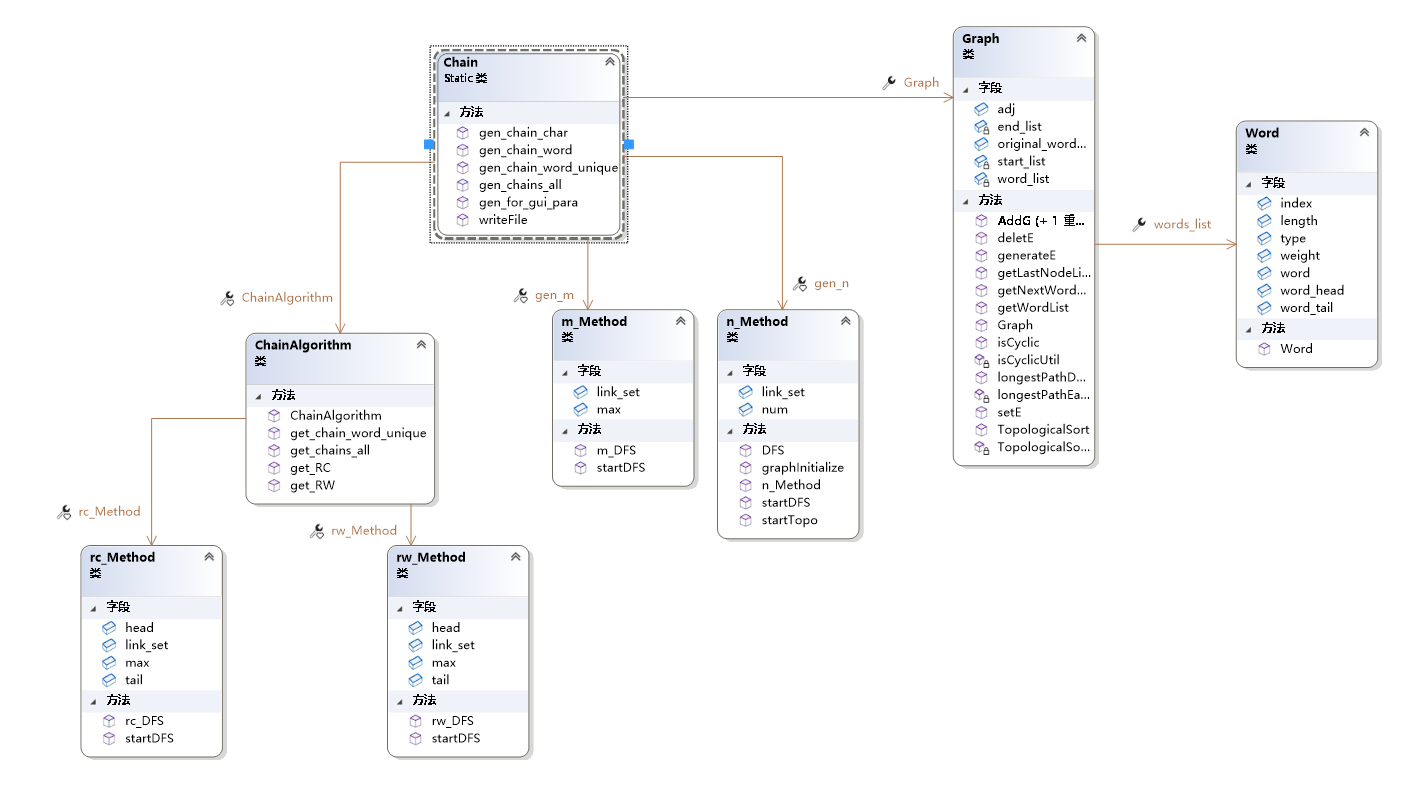Collapse the 字段 section in Graph class
Screen dimensions: 1405x786
pos(965,89)
